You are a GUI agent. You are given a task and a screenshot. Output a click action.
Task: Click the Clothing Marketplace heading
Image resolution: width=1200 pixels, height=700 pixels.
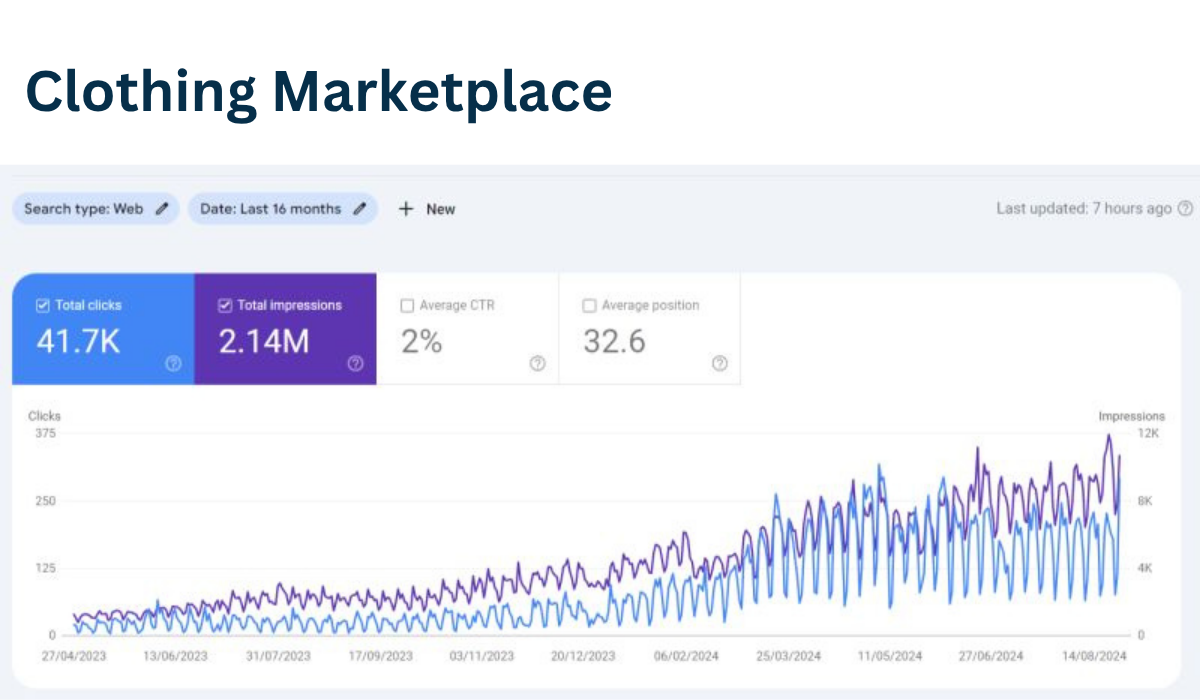(x=320, y=91)
